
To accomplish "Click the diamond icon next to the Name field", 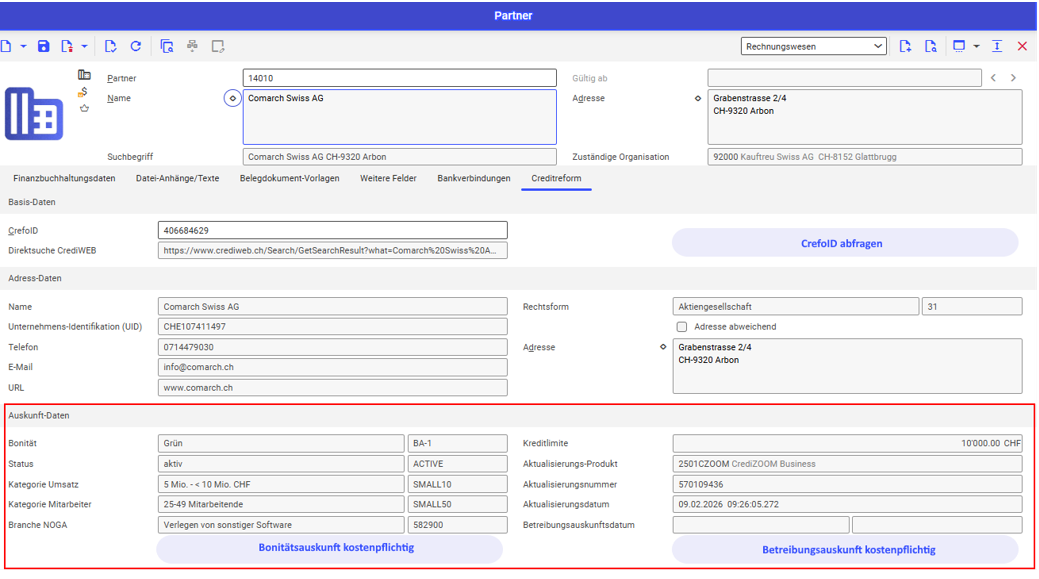I will pos(232,99).
